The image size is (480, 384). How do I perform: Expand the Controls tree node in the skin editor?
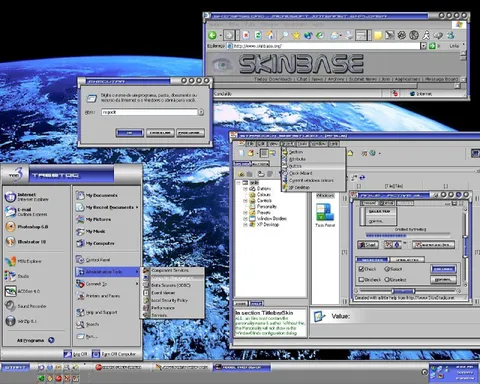pyautogui.click(x=245, y=201)
